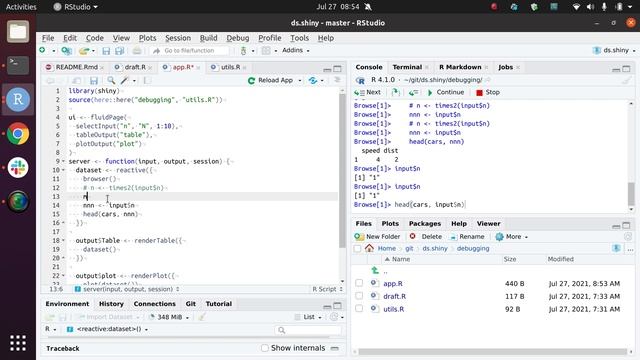Open the Tools menu
The height and width of the screenshot is (360, 640).
coord(299,38)
